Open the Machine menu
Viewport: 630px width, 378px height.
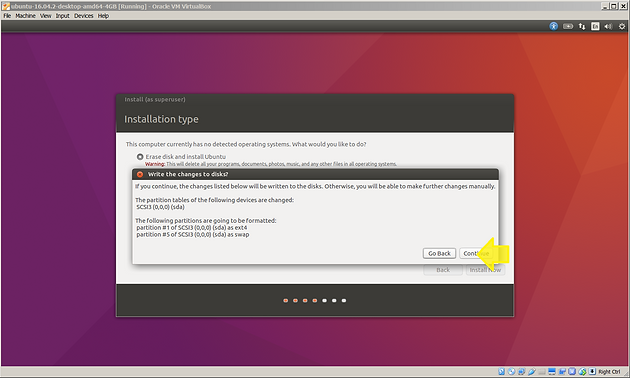click(25, 16)
